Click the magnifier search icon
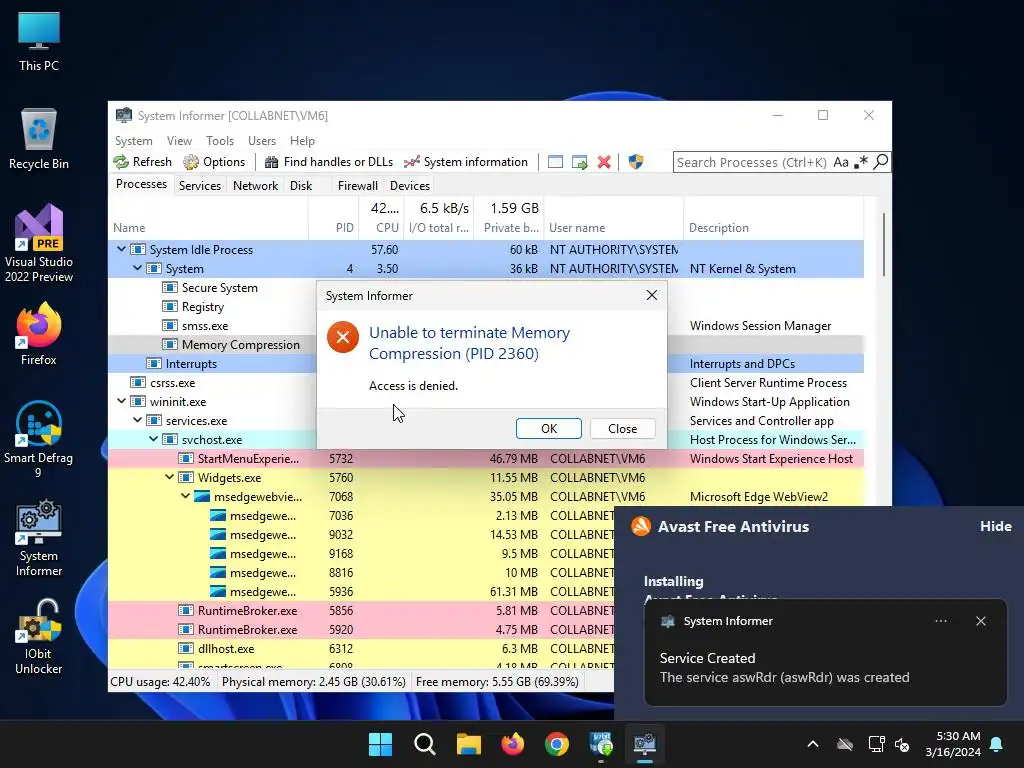Image resolution: width=1024 pixels, height=768 pixels. coord(880,161)
